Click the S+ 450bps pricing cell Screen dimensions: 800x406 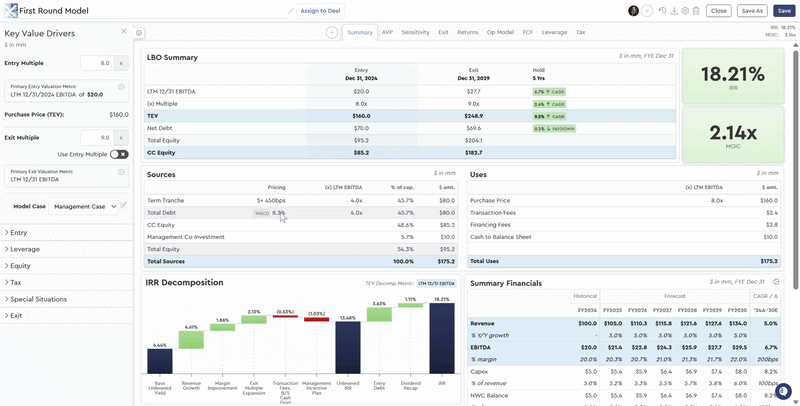pos(271,200)
